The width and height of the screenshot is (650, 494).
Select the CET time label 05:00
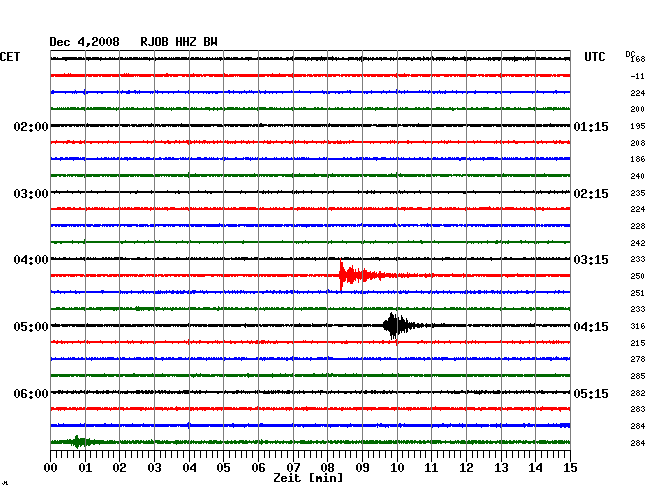(31, 327)
